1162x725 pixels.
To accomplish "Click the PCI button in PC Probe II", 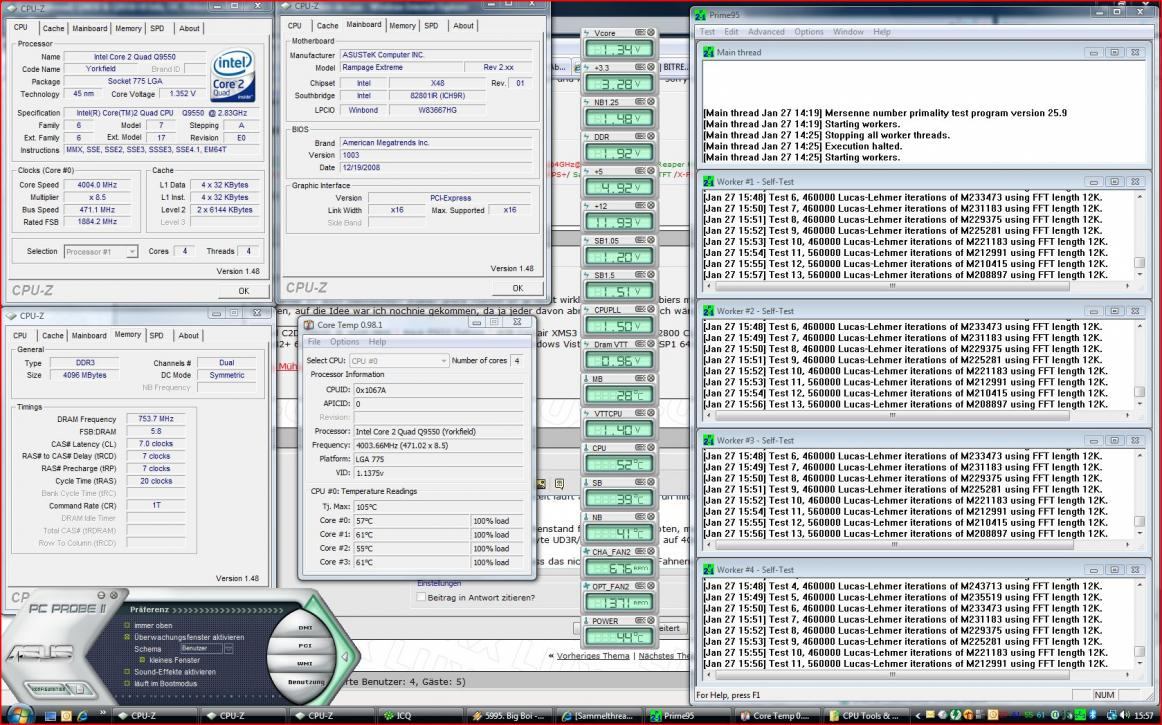I will coord(305,646).
